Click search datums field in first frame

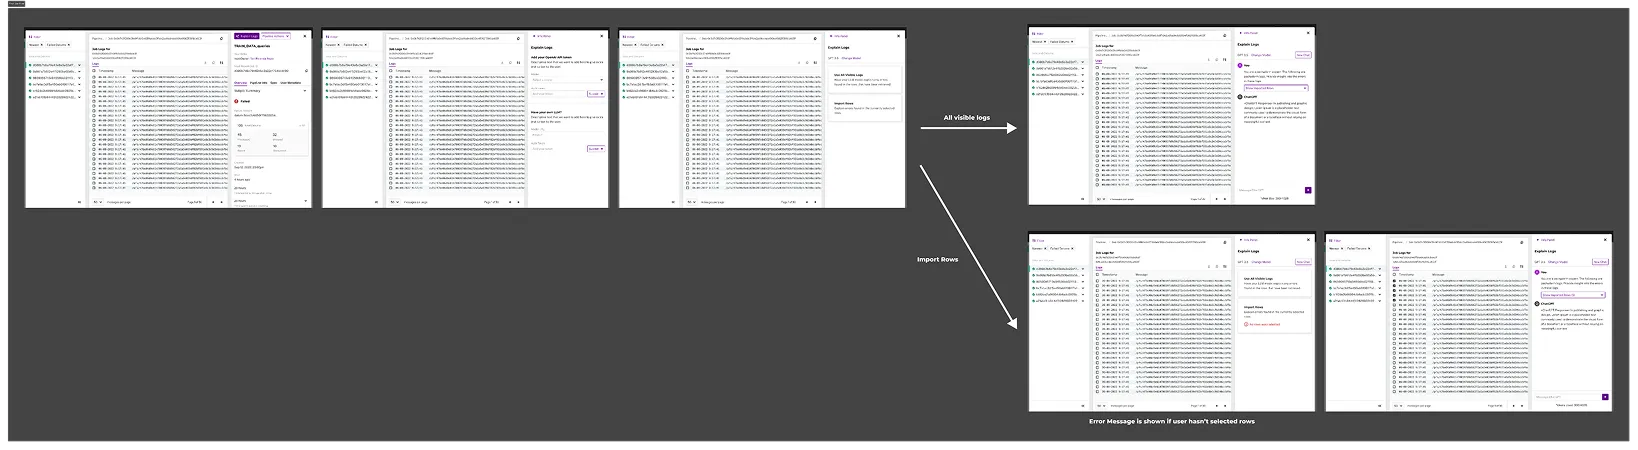pyautogui.click(x=54, y=56)
